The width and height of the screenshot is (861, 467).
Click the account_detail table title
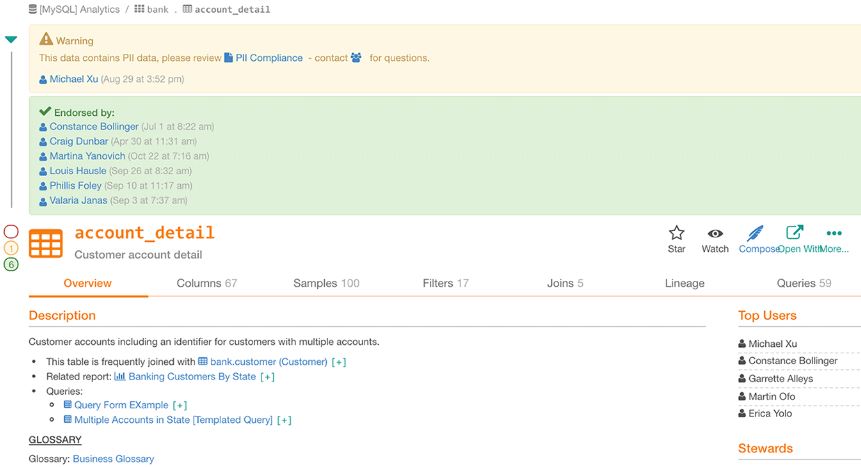144,233
